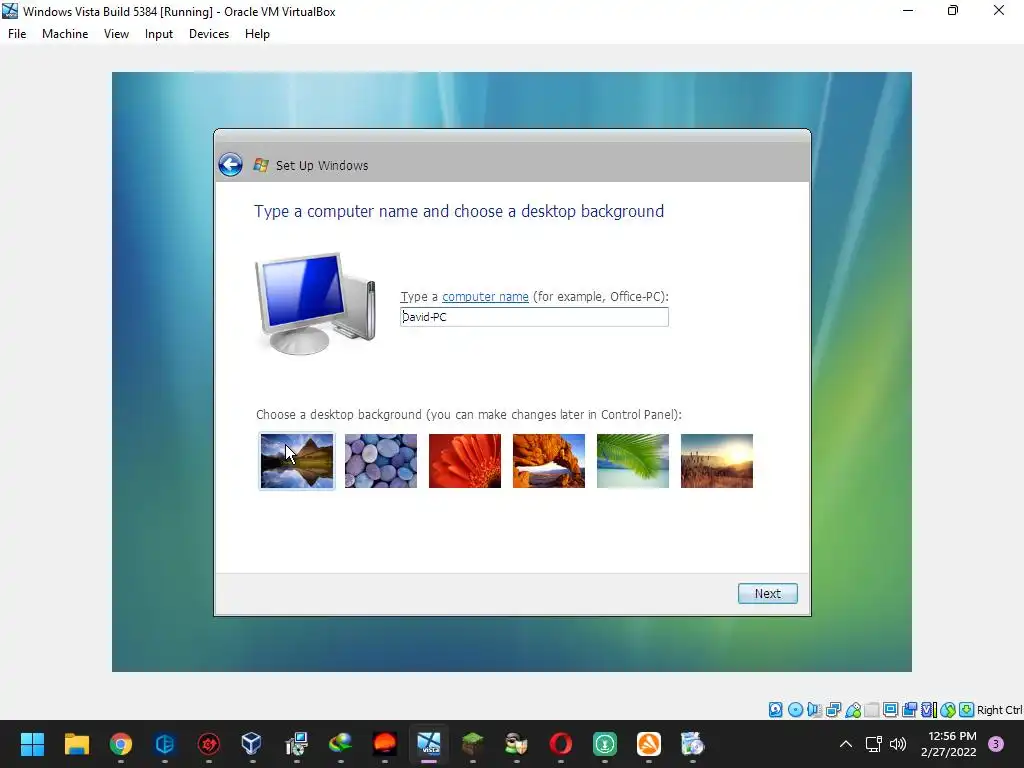Open VirtualBox Manager cube icon on taskbar
The height and width of the screenshot is (768, 1024).
click(251, 744)
